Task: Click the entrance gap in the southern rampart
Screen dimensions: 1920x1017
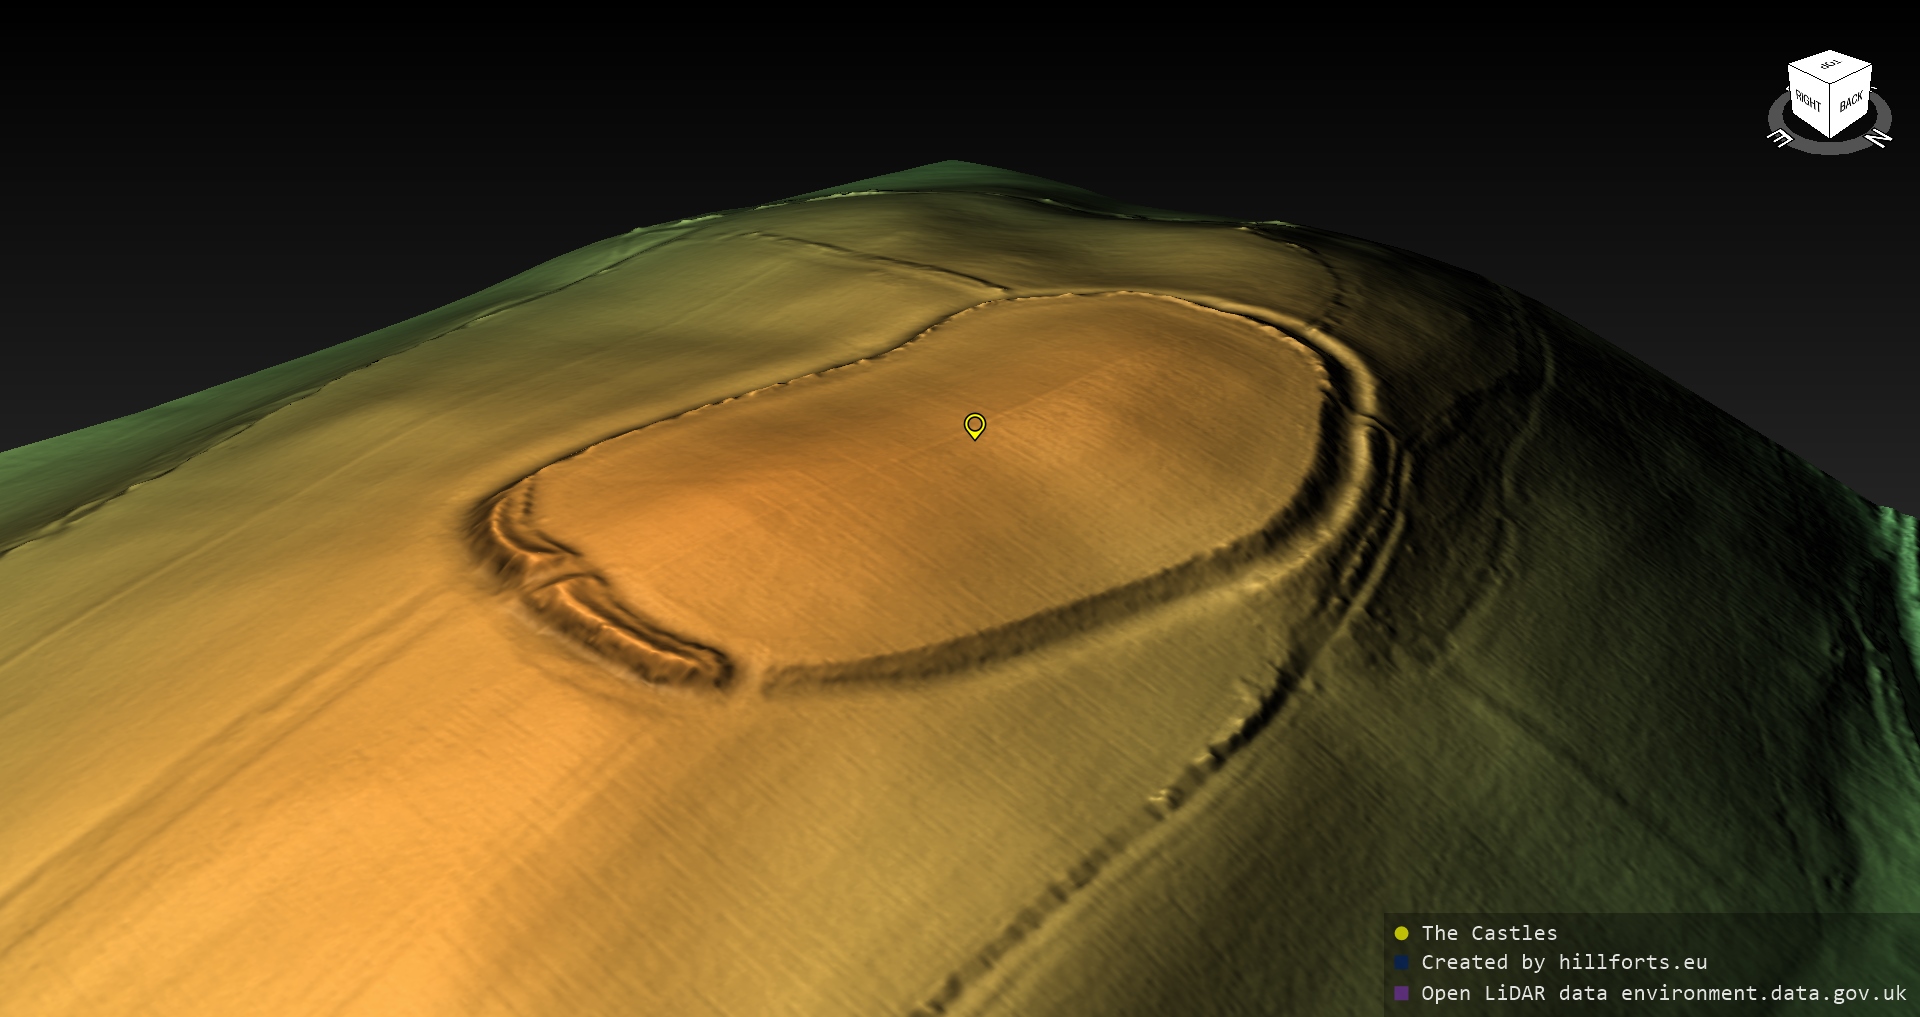Action: coord(748,680)
